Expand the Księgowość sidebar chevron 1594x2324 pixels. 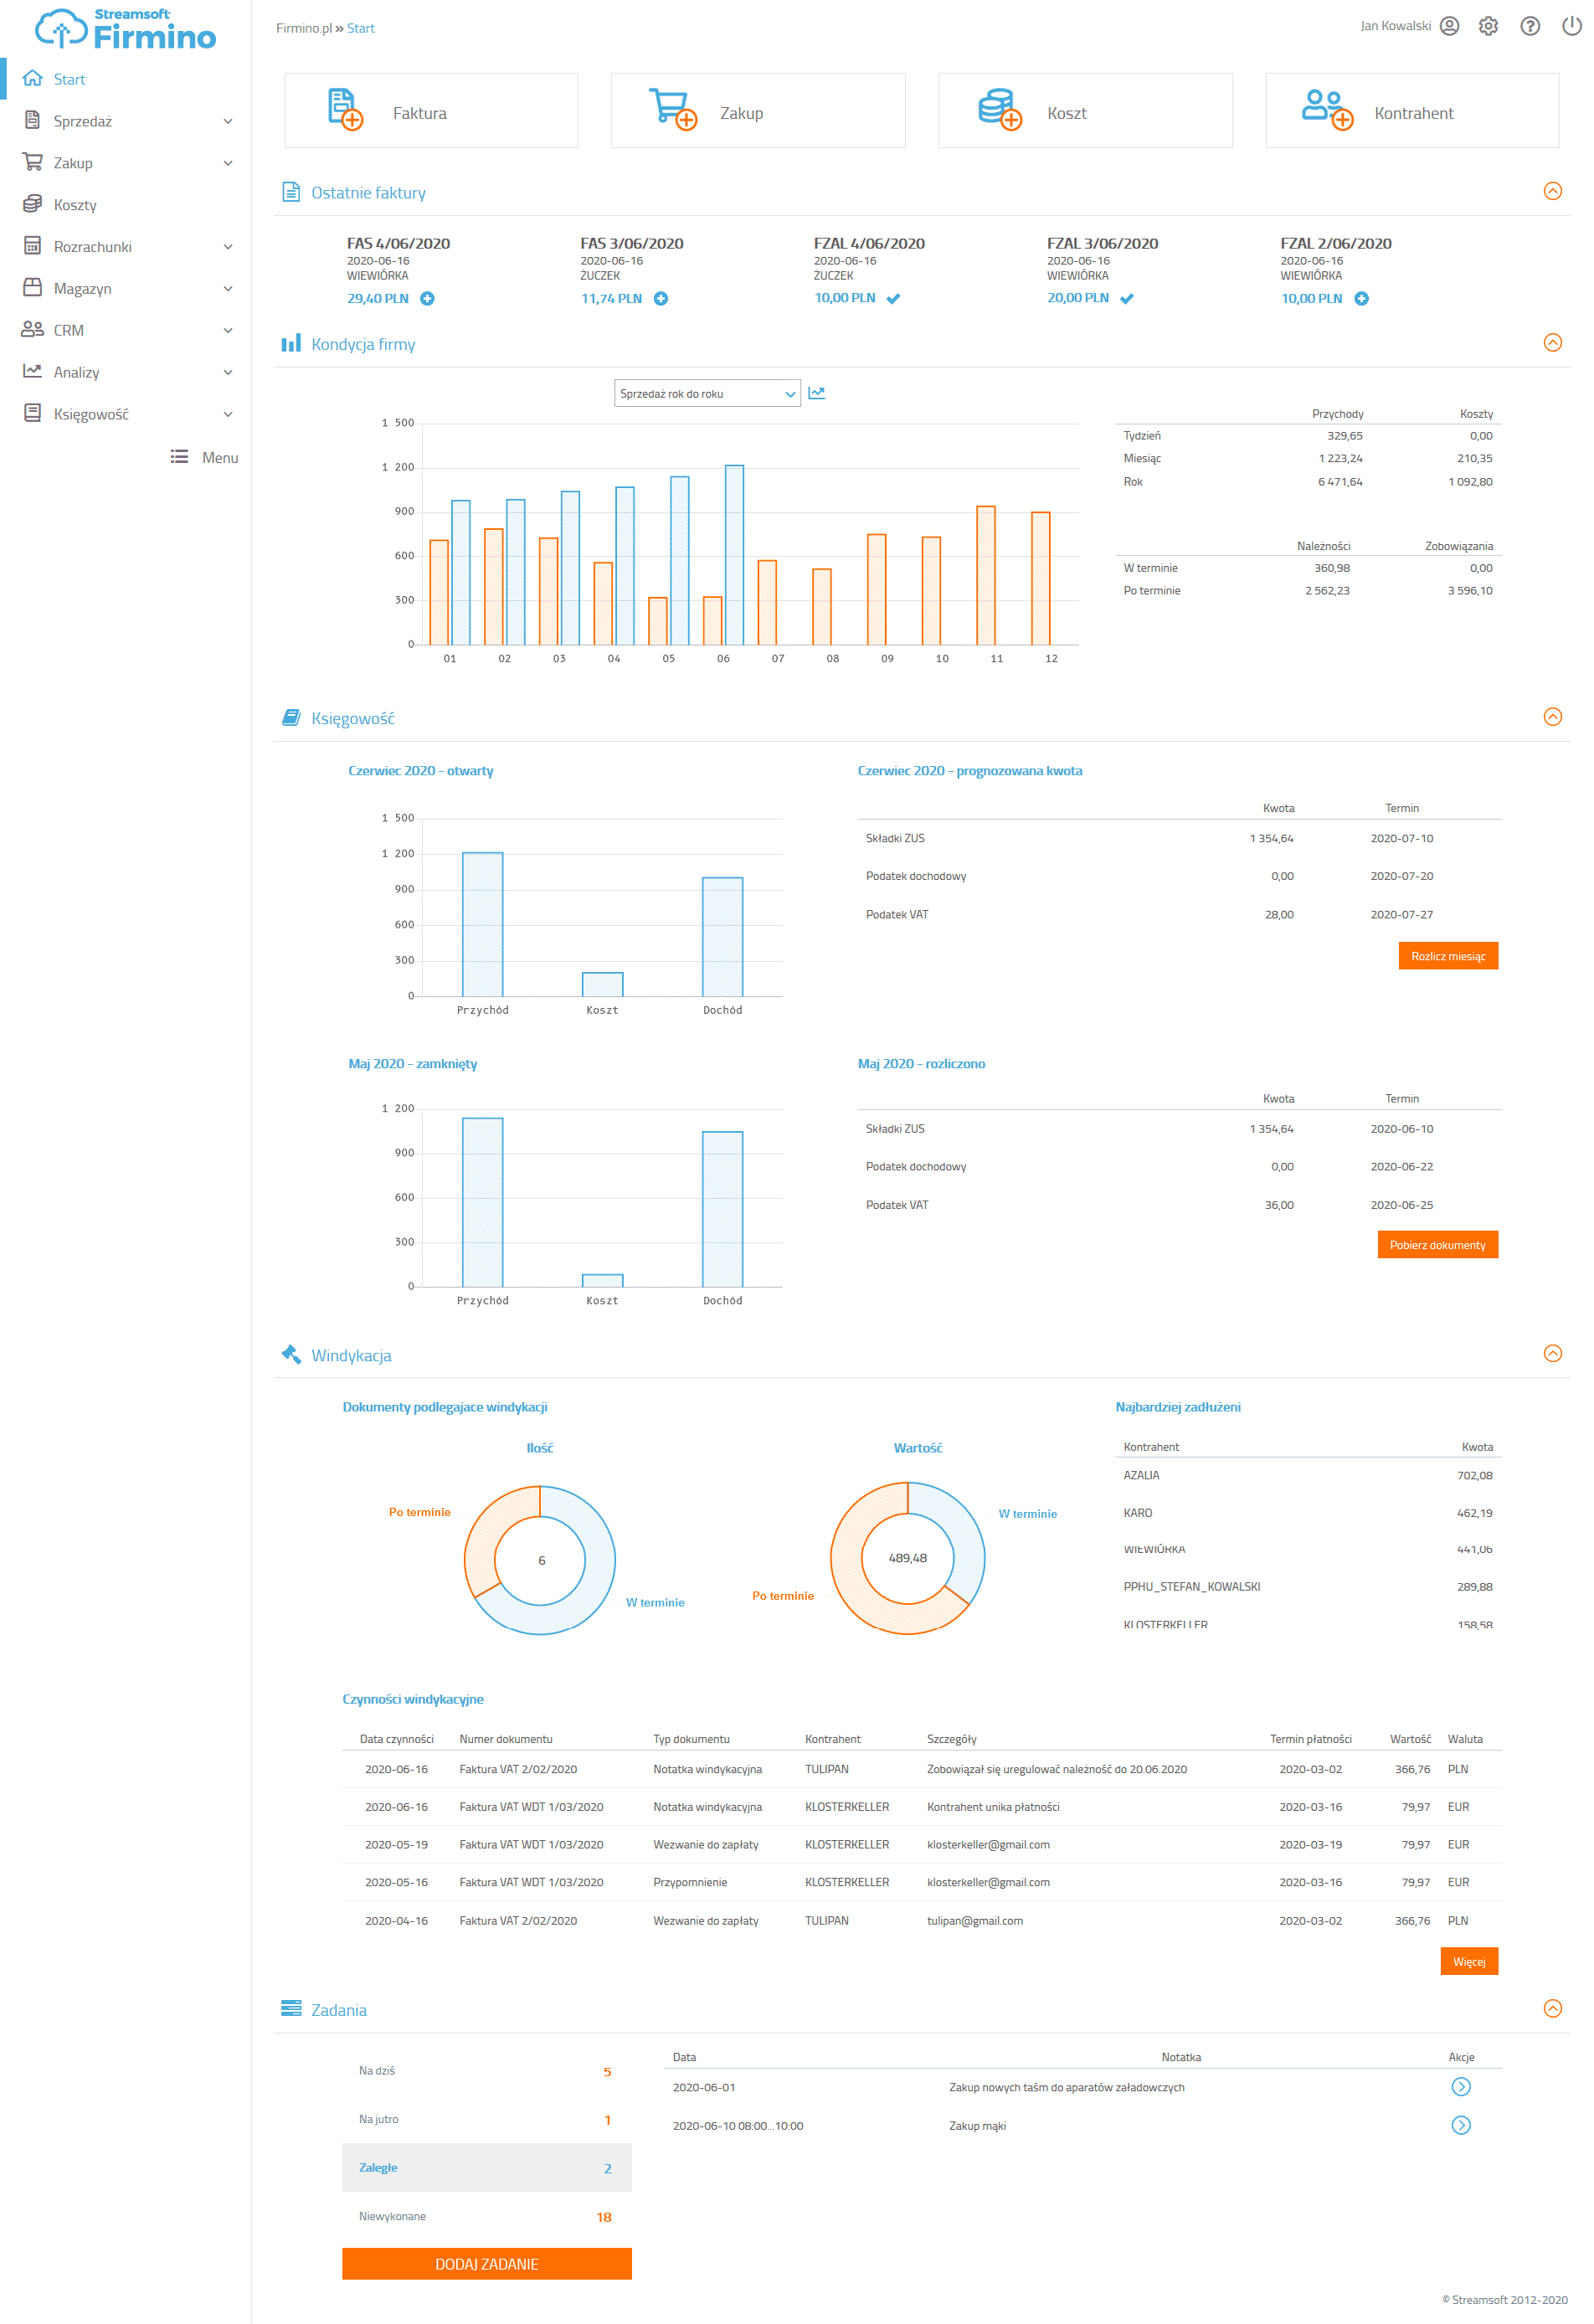click(228, 414)
